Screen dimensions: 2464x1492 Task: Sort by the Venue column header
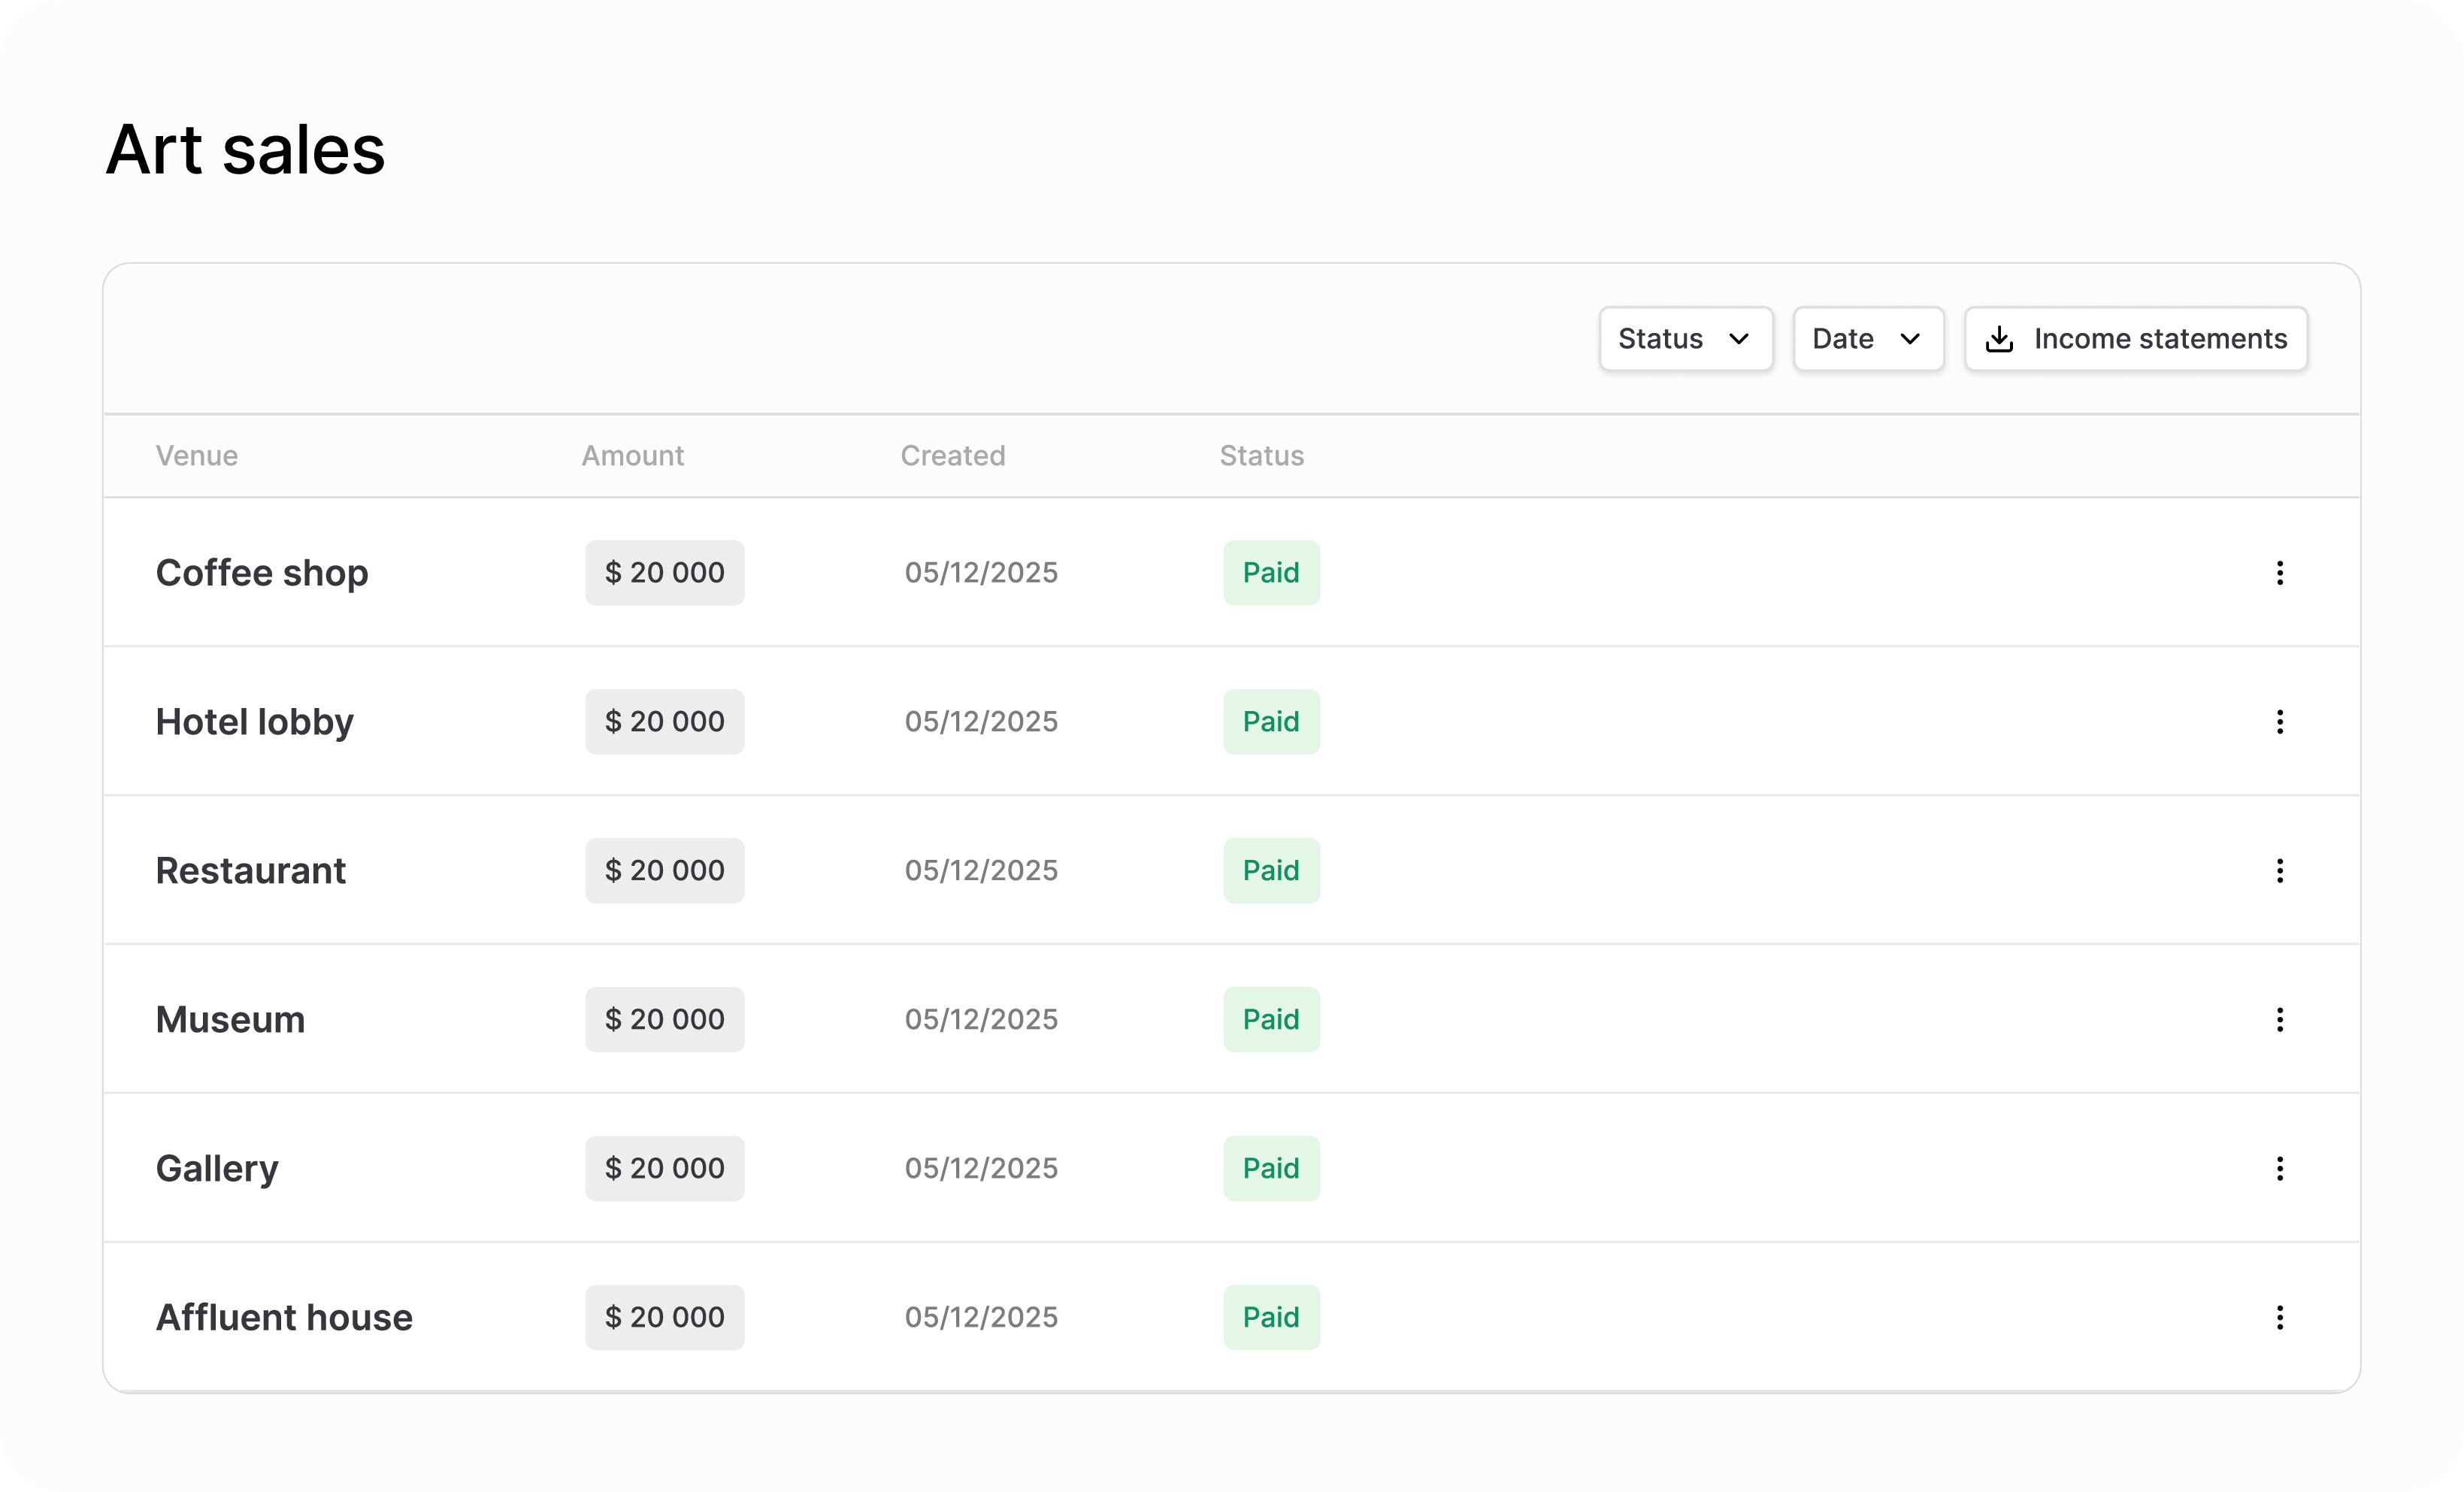click(197, 456)
